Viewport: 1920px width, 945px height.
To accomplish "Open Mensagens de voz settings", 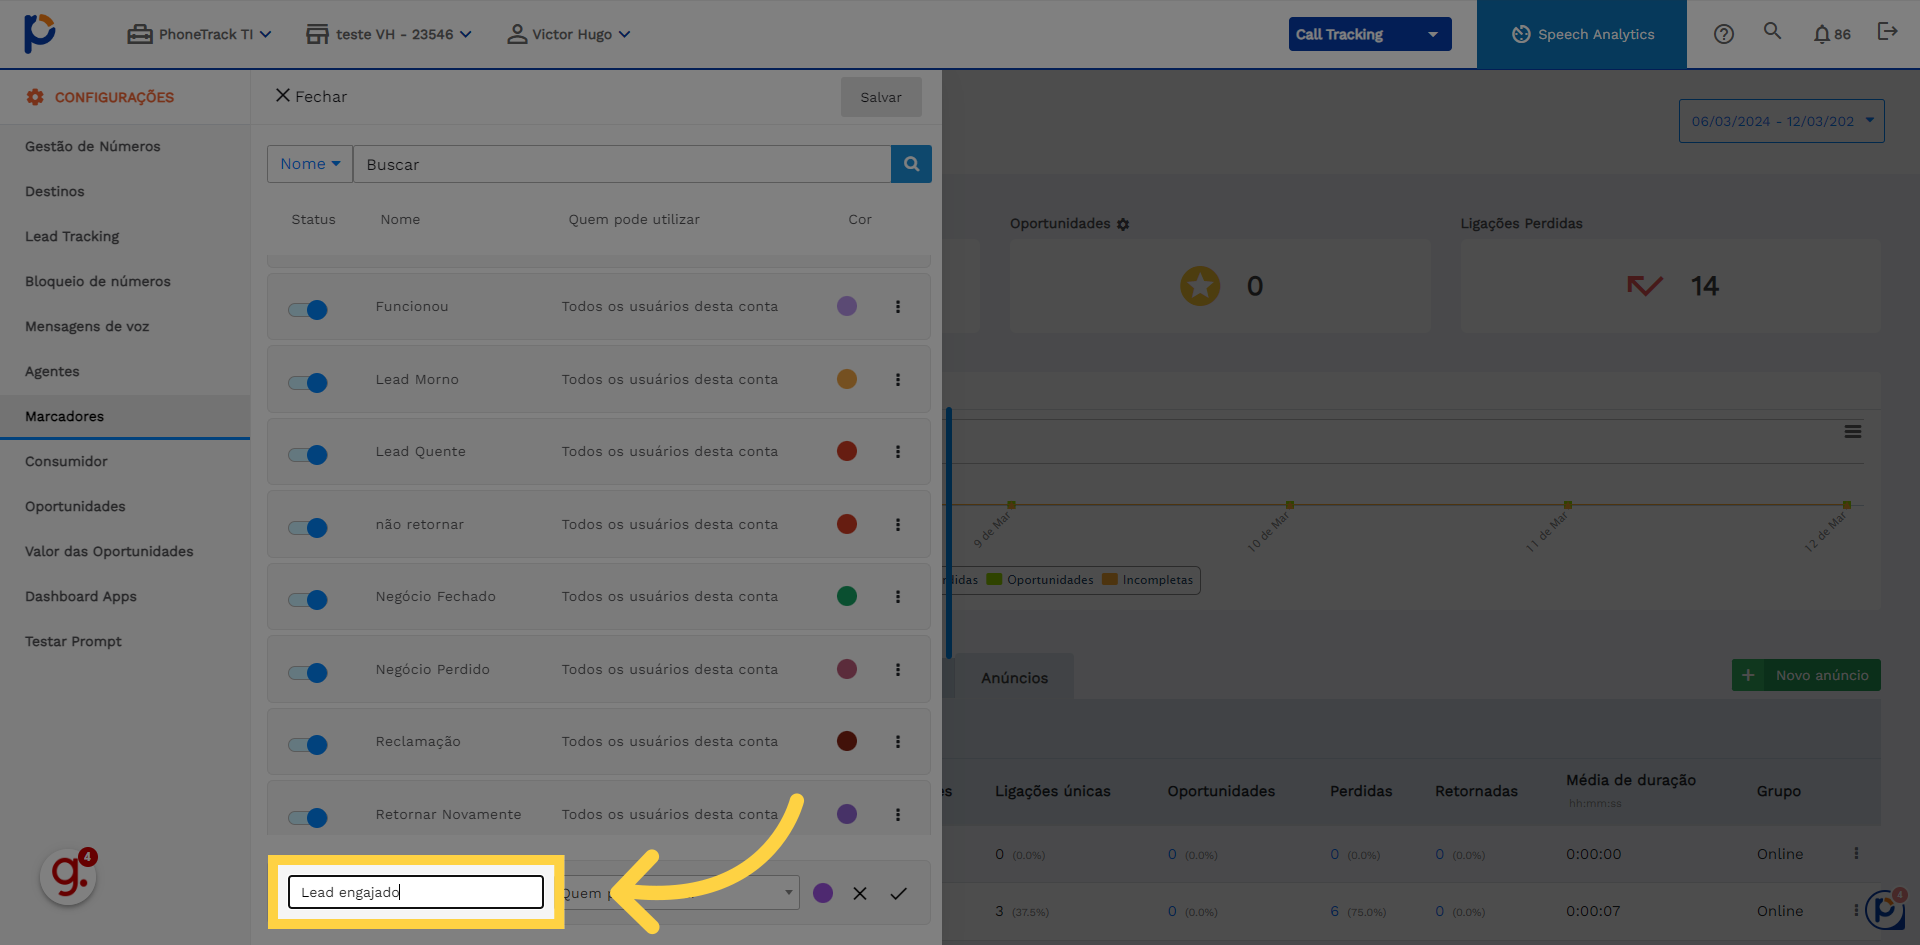I will tap(87, 326).
